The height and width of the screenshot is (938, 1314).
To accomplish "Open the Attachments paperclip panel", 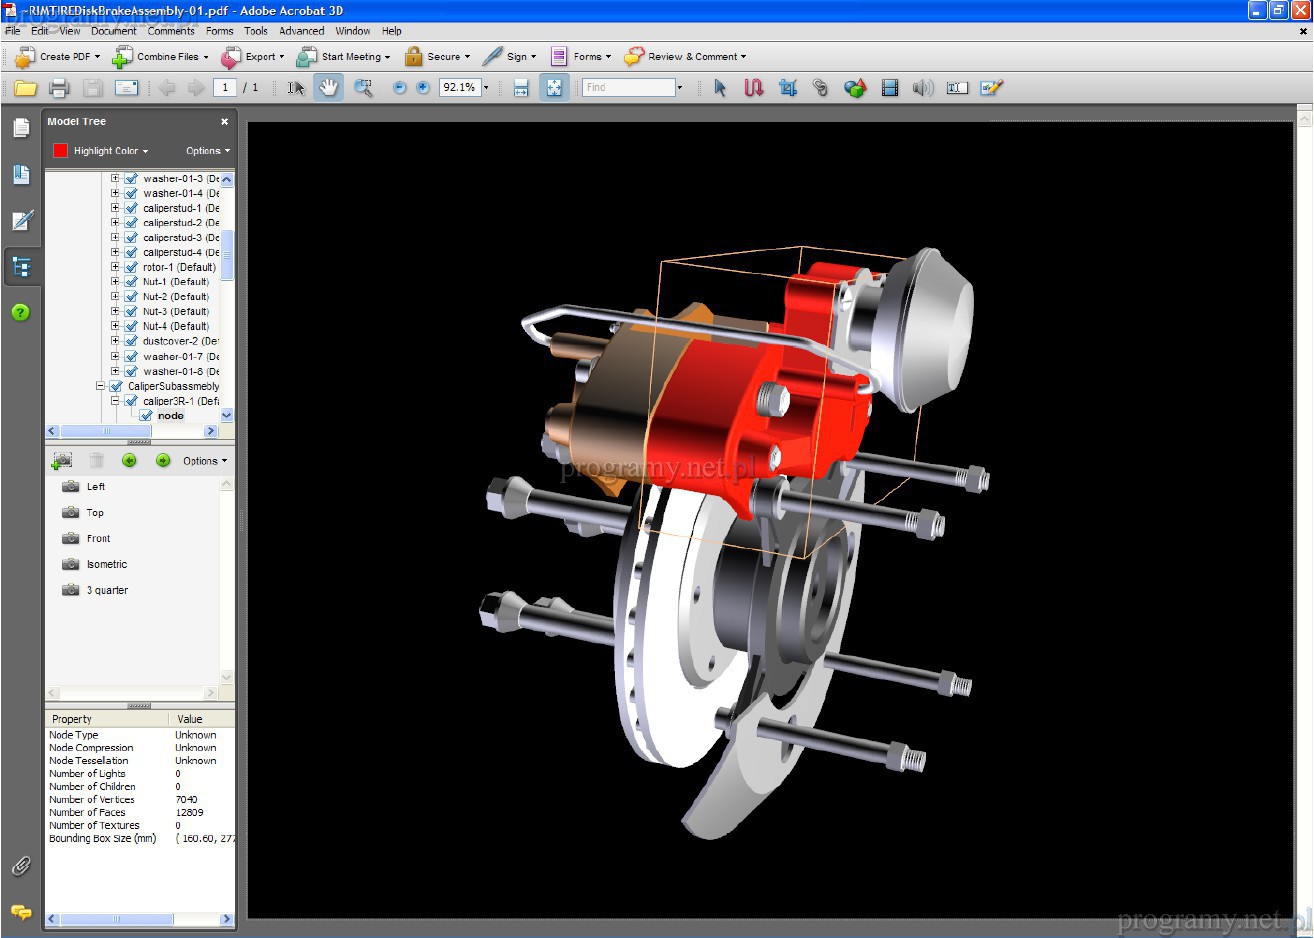I will 21,866.
